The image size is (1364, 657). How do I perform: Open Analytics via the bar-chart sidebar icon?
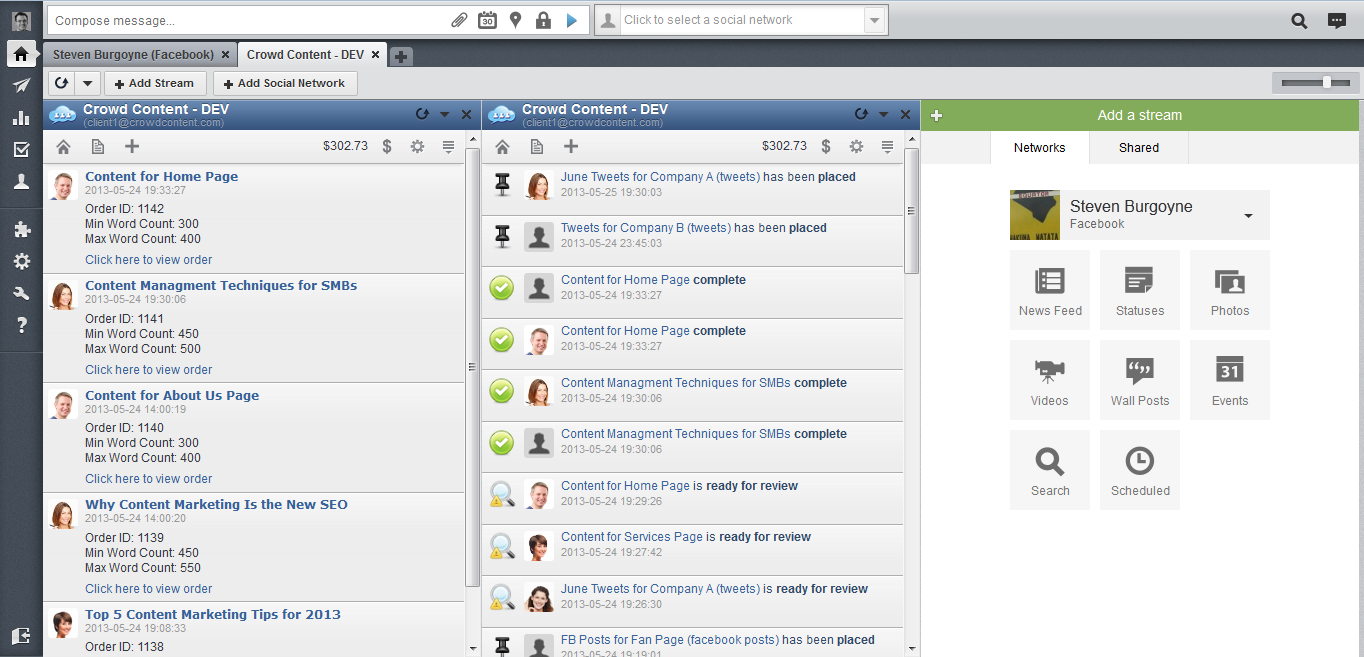[x=22, y=117]
